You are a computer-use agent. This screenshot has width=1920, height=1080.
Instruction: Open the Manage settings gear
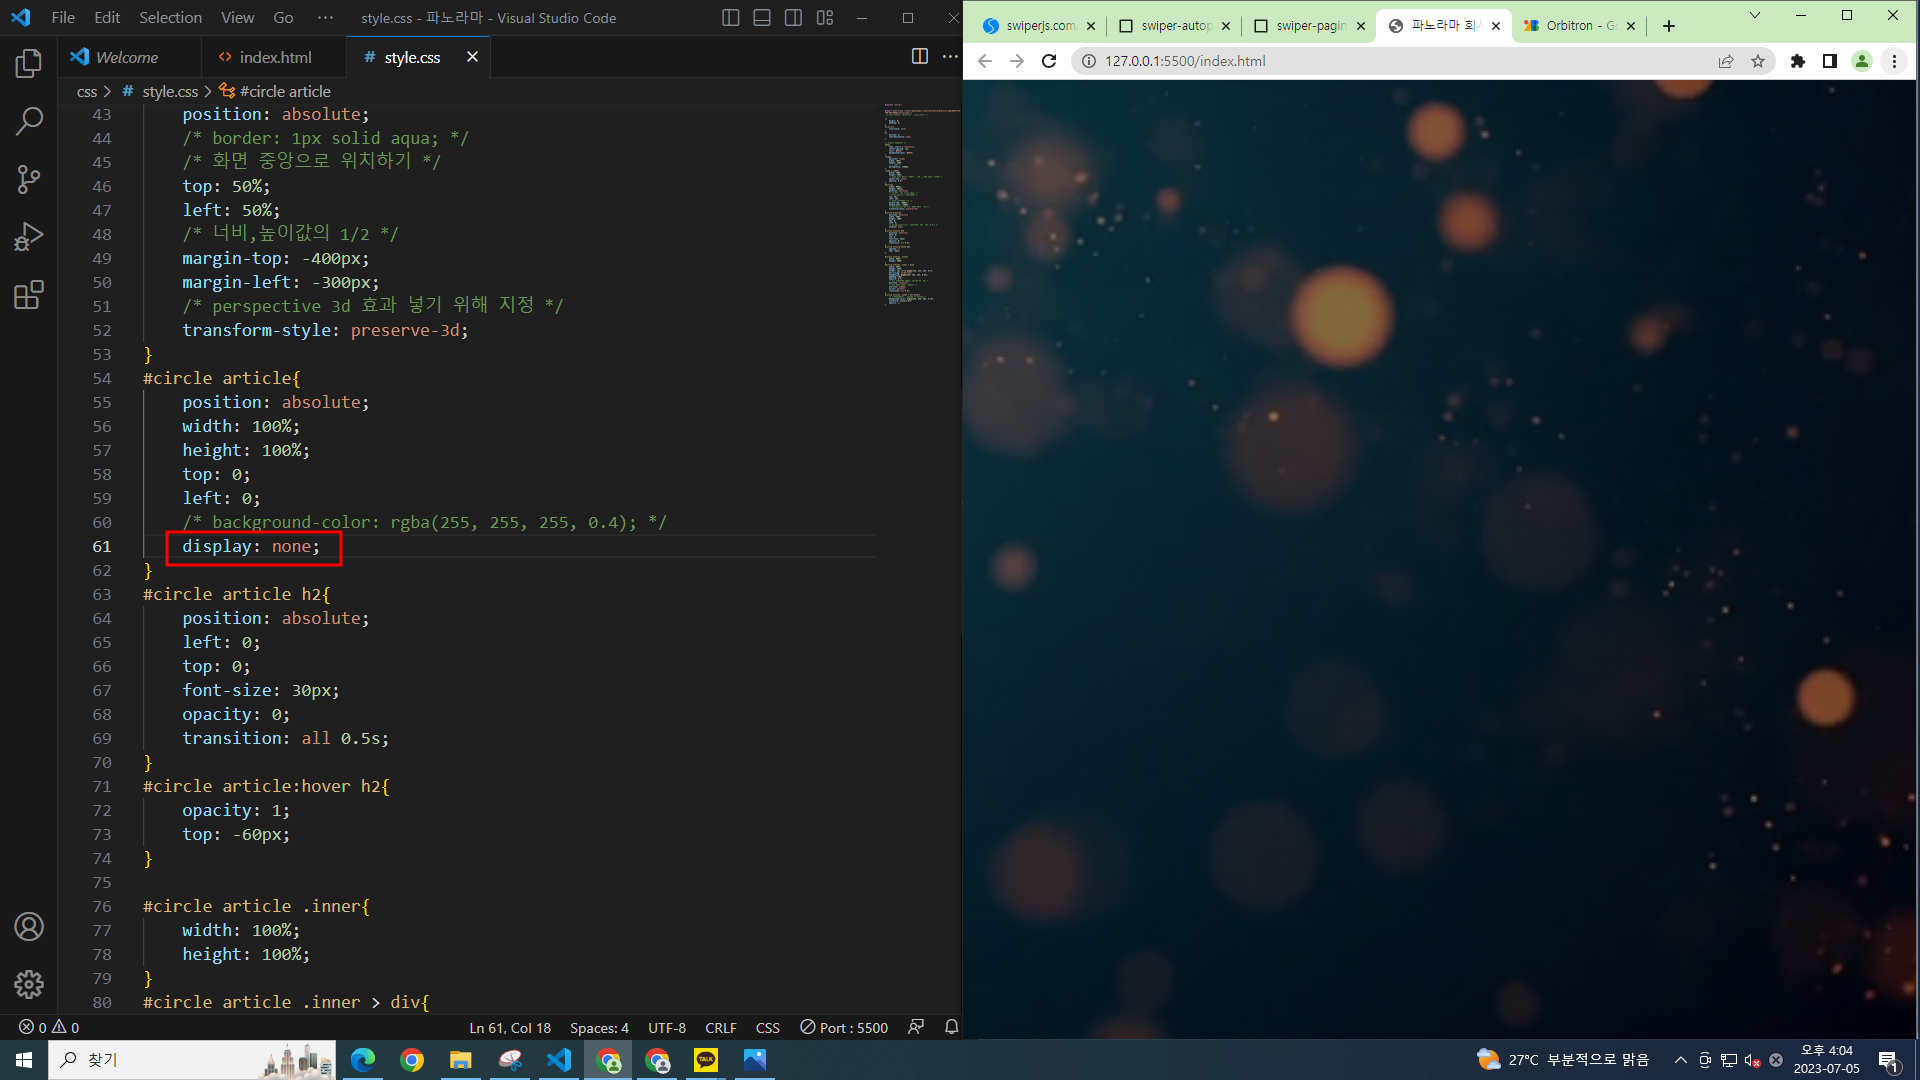pyautogui.click(x=29, y=984)
